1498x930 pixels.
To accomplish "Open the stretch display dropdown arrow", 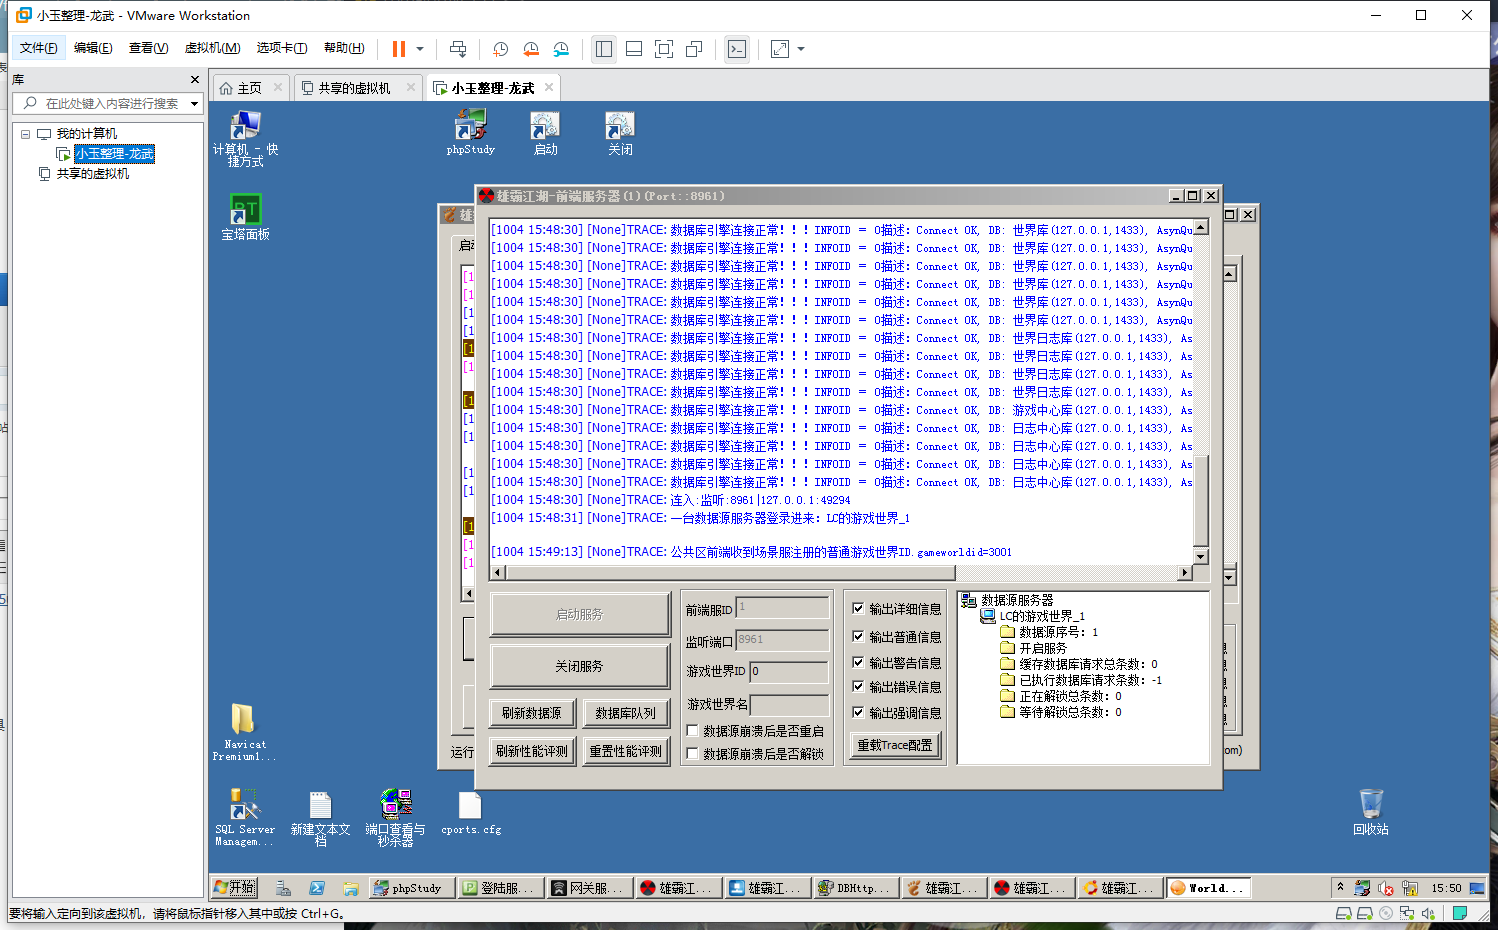I will [x=801, y=49].
